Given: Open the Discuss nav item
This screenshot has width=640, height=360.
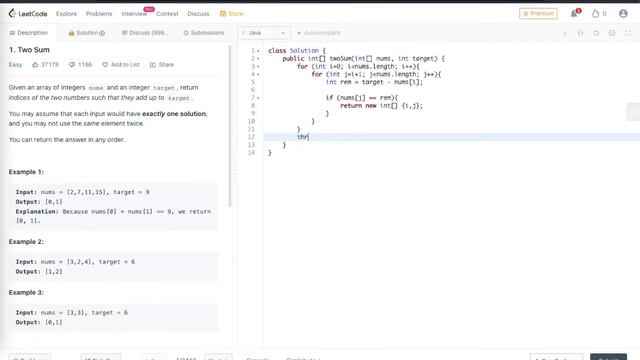Looking at the screenshot, I should click(198, 14).
